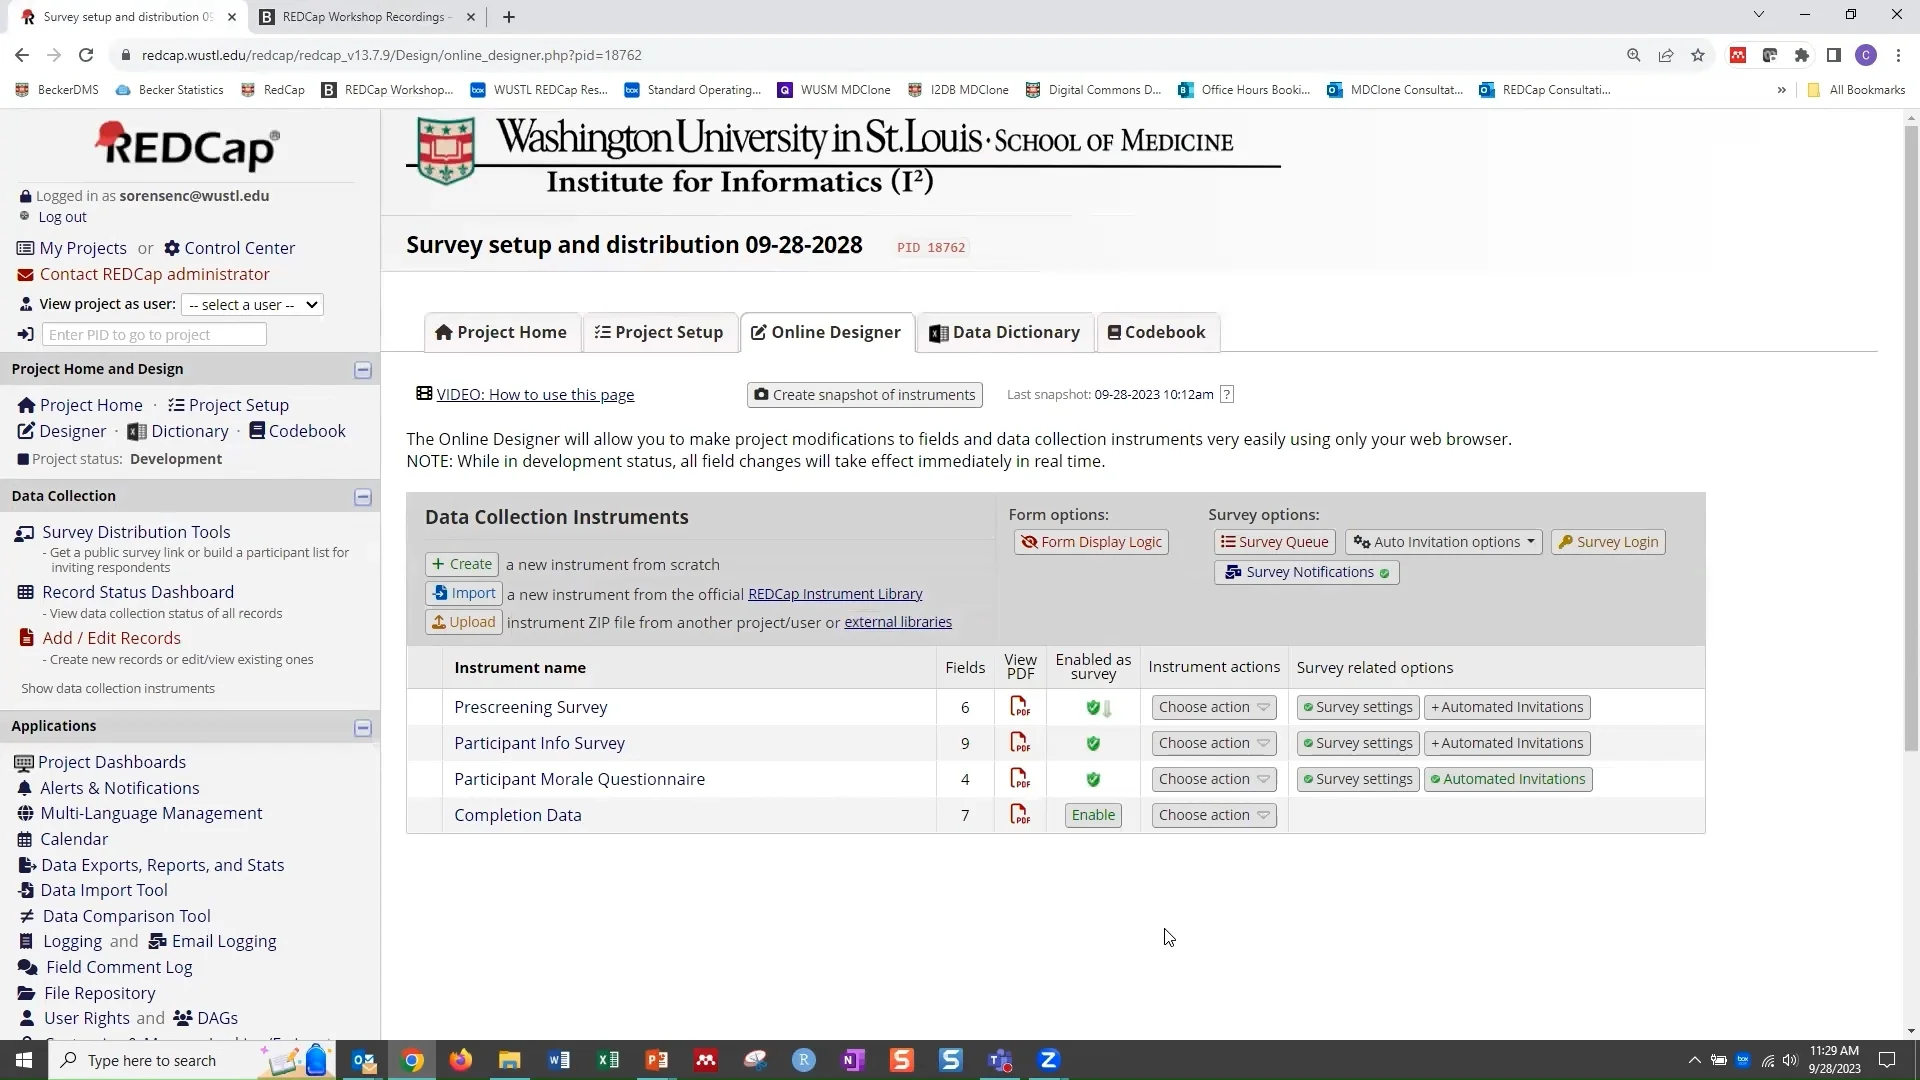Add Automated Invitations for Participant Info Survey
Screen dimensions: 1920x1080
click(x=1507, y=743)
